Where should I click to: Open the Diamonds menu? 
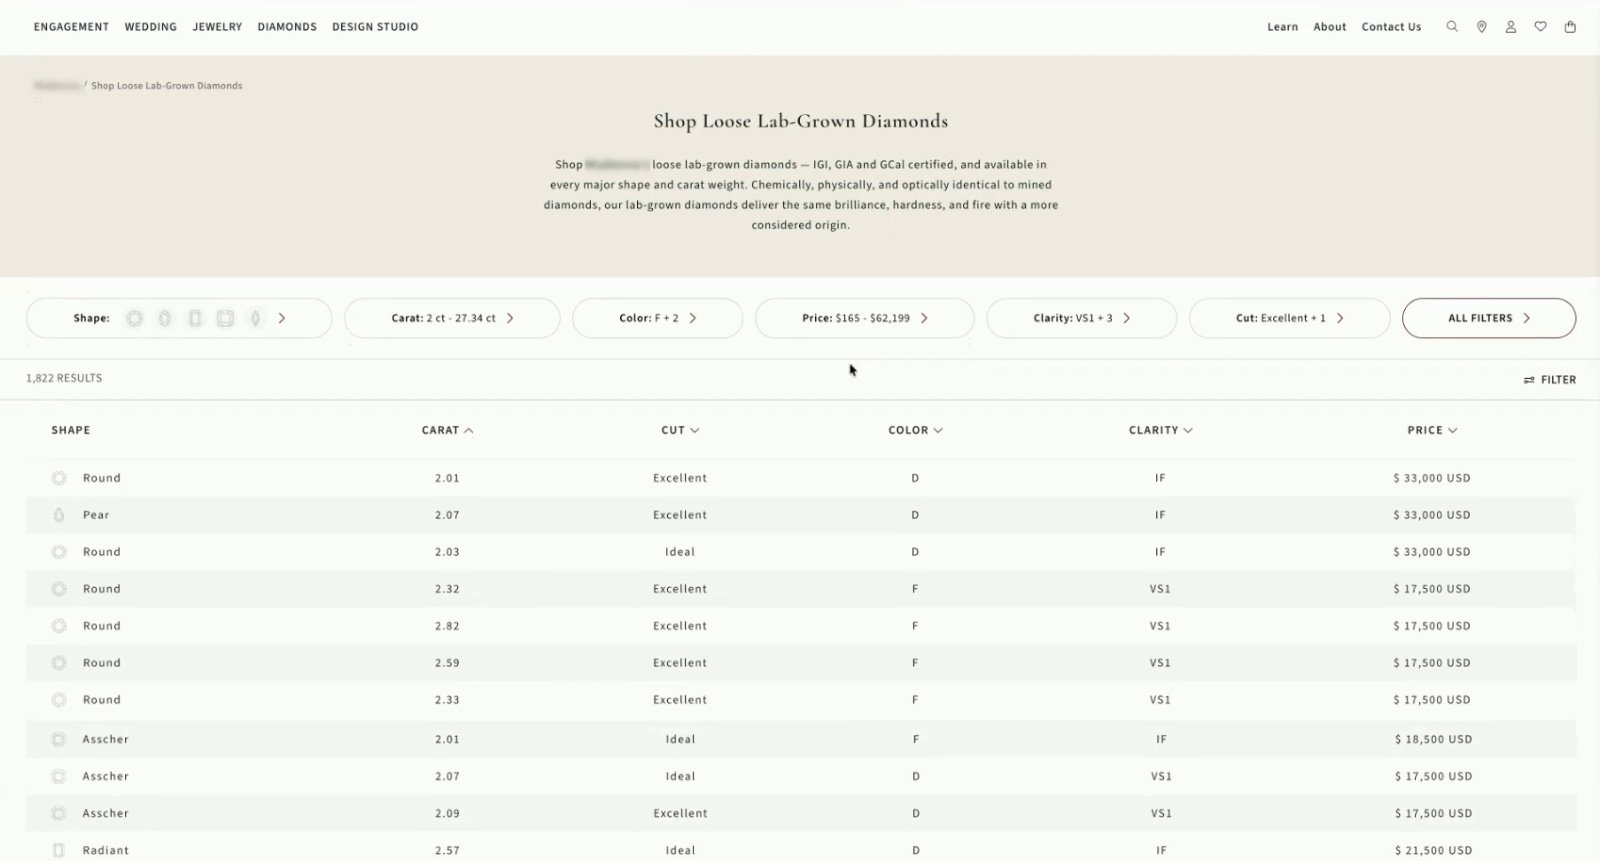coord(287,27)
